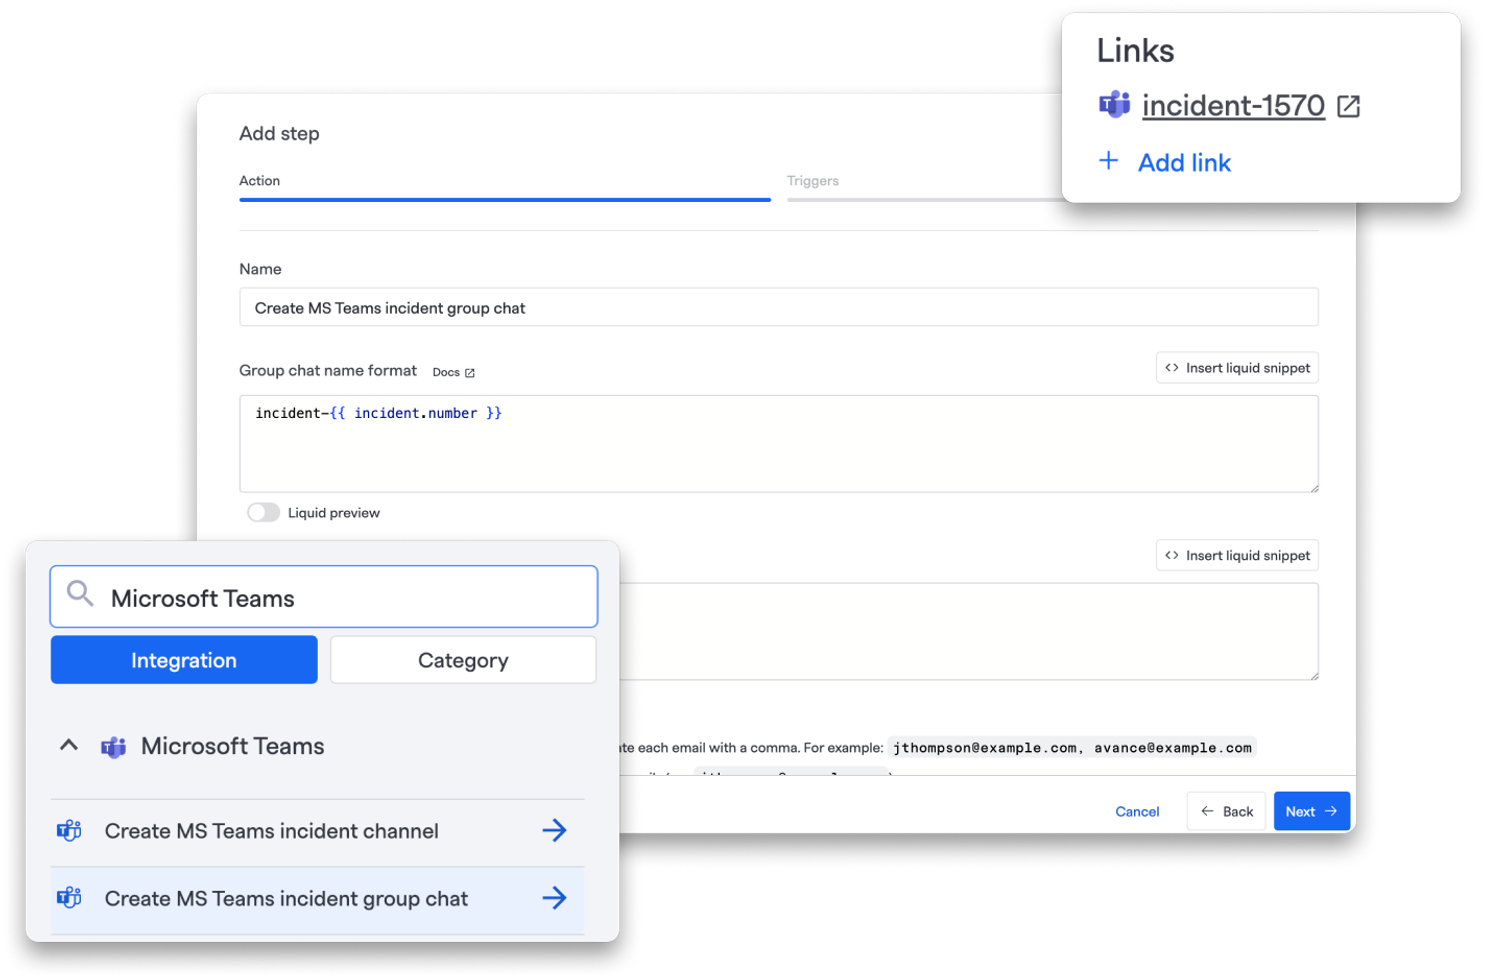Viewport: 1486px width, 979px height.
Task: Collapse the Microsoft Teams integration group
Action: (x=69, y=745)
